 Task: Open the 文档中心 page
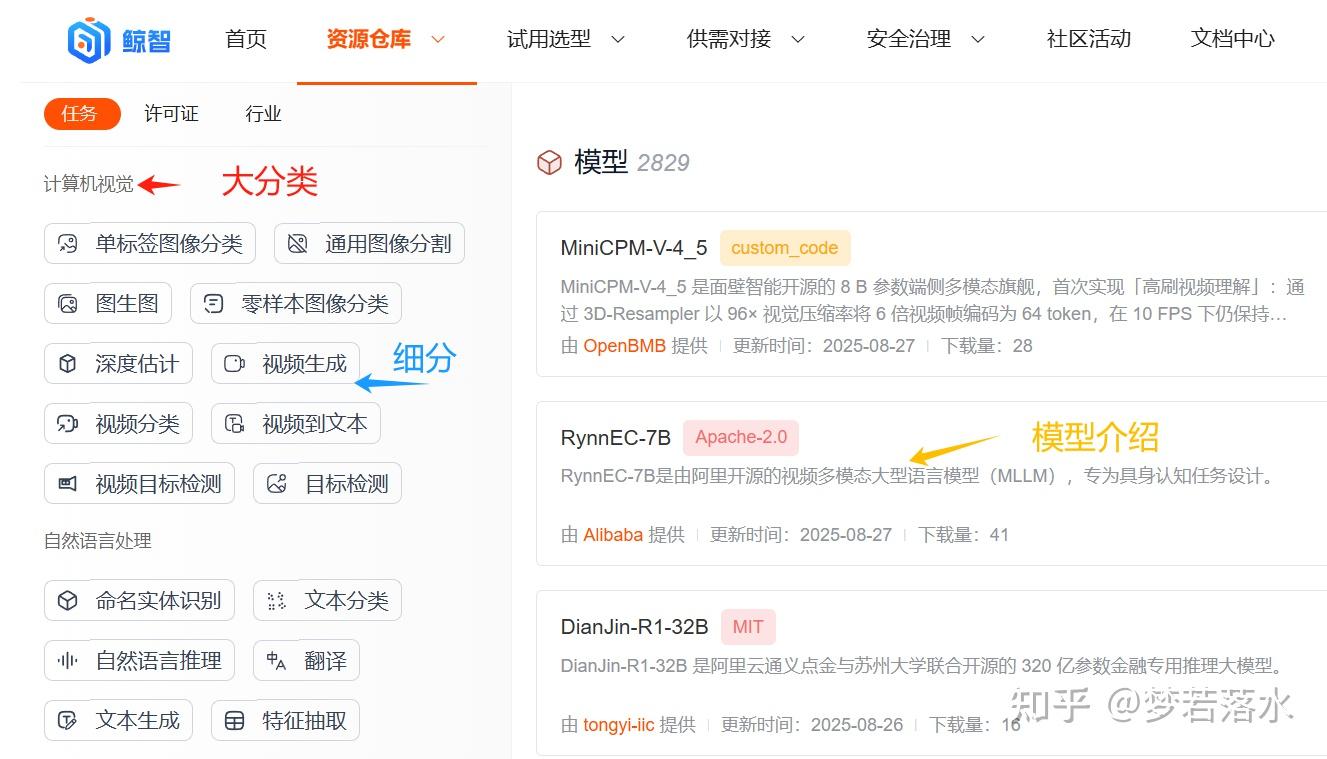coord(1233,39)
